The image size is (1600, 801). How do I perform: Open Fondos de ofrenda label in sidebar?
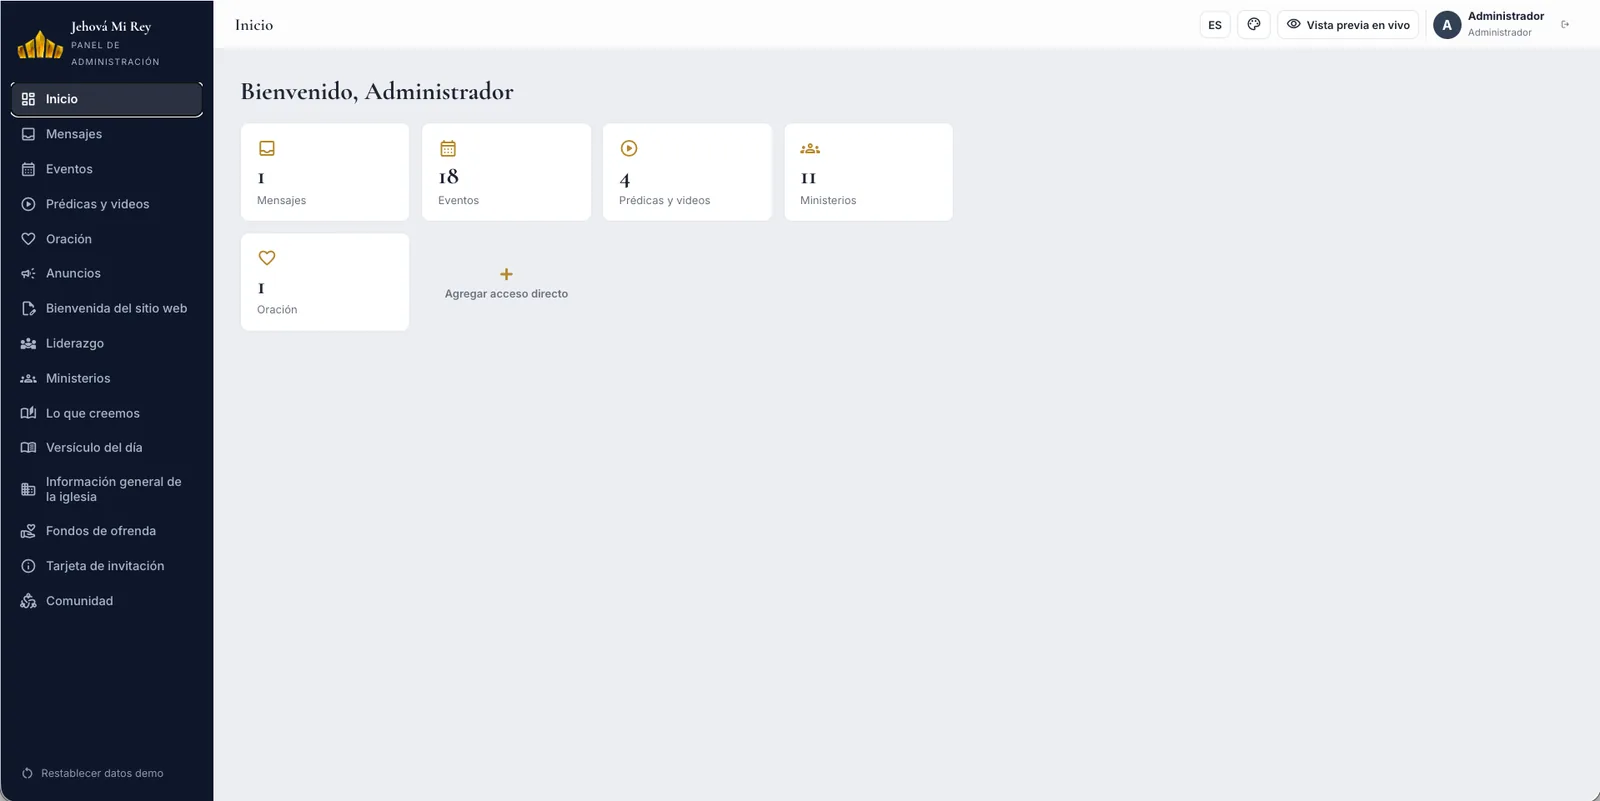pos(101,531)
